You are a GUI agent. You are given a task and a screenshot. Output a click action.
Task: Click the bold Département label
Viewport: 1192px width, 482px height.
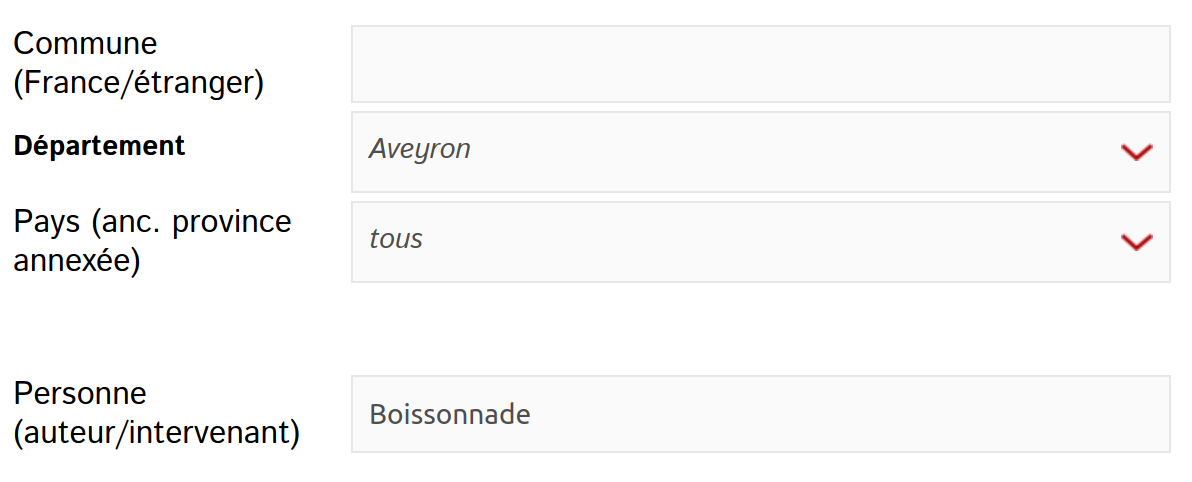[x=100, y=146]
